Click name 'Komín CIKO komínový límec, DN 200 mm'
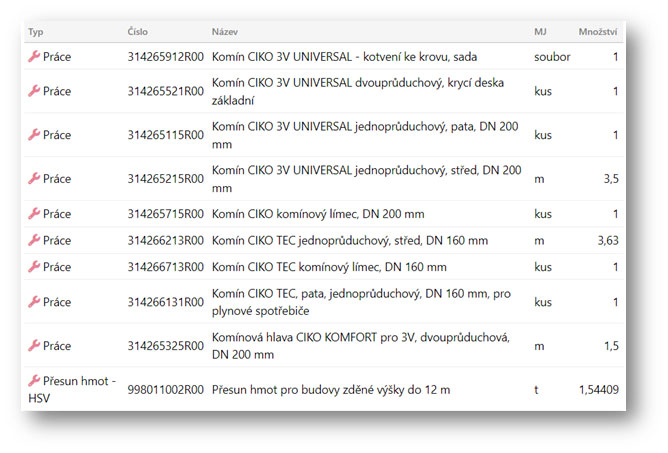Image resolution: width=668 pixels, height=453 pixels. coord(318,214)
